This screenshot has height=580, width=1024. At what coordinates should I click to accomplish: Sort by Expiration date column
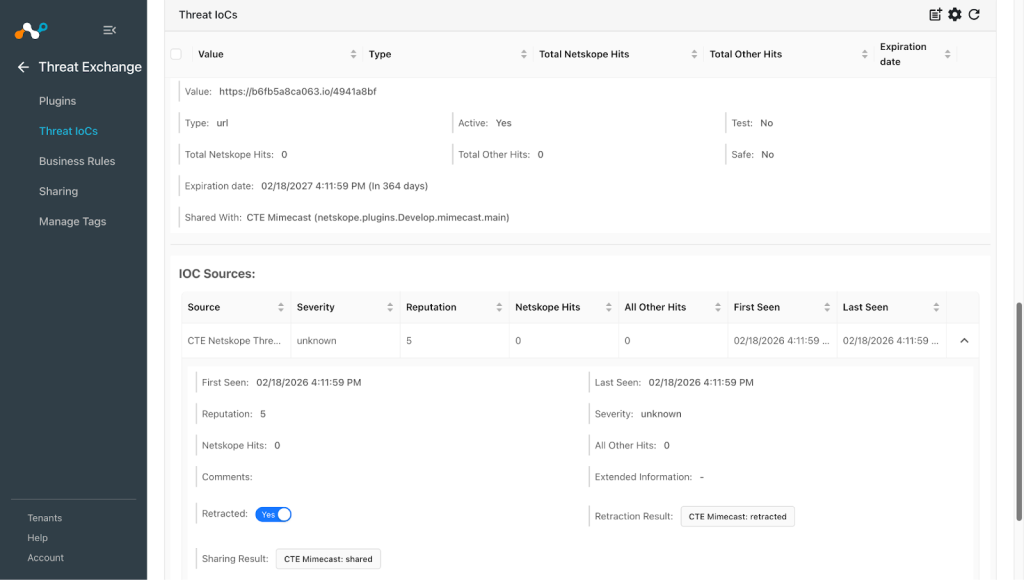(948, 54)
